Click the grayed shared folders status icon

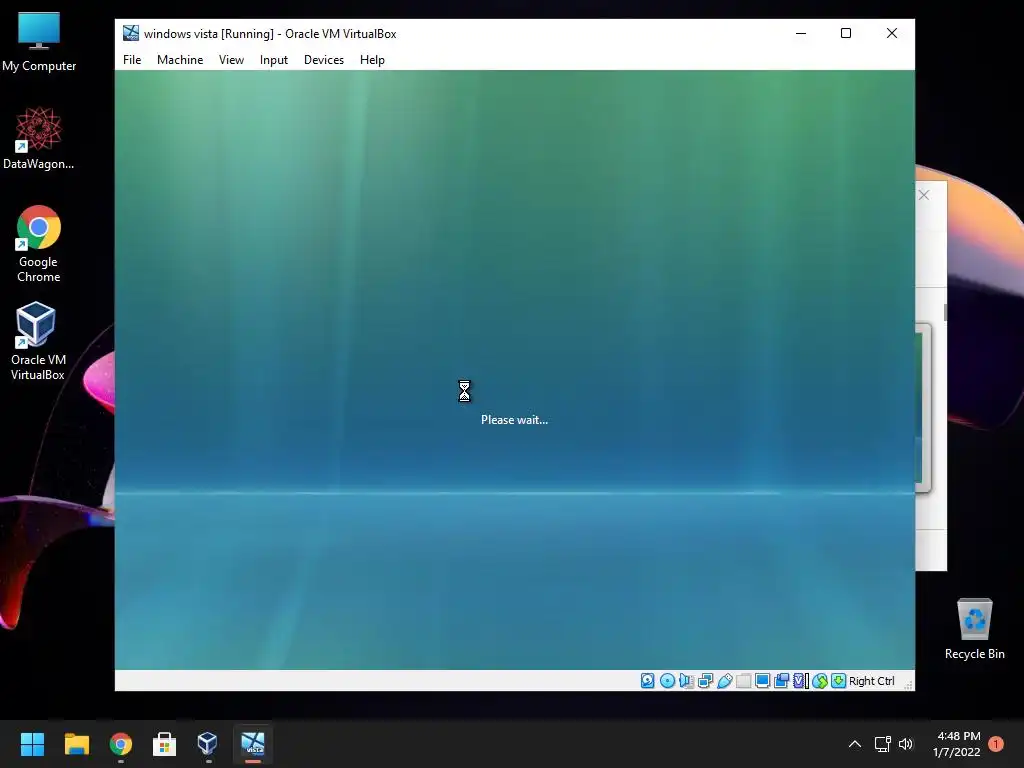(743, 681)
